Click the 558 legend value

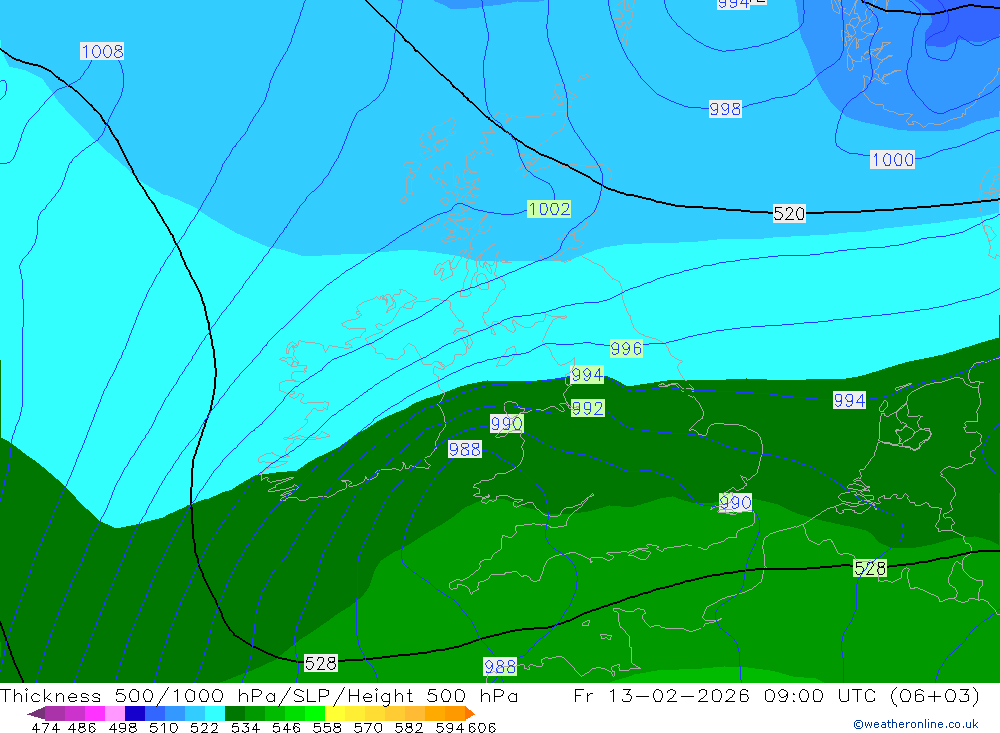[327, 728]
